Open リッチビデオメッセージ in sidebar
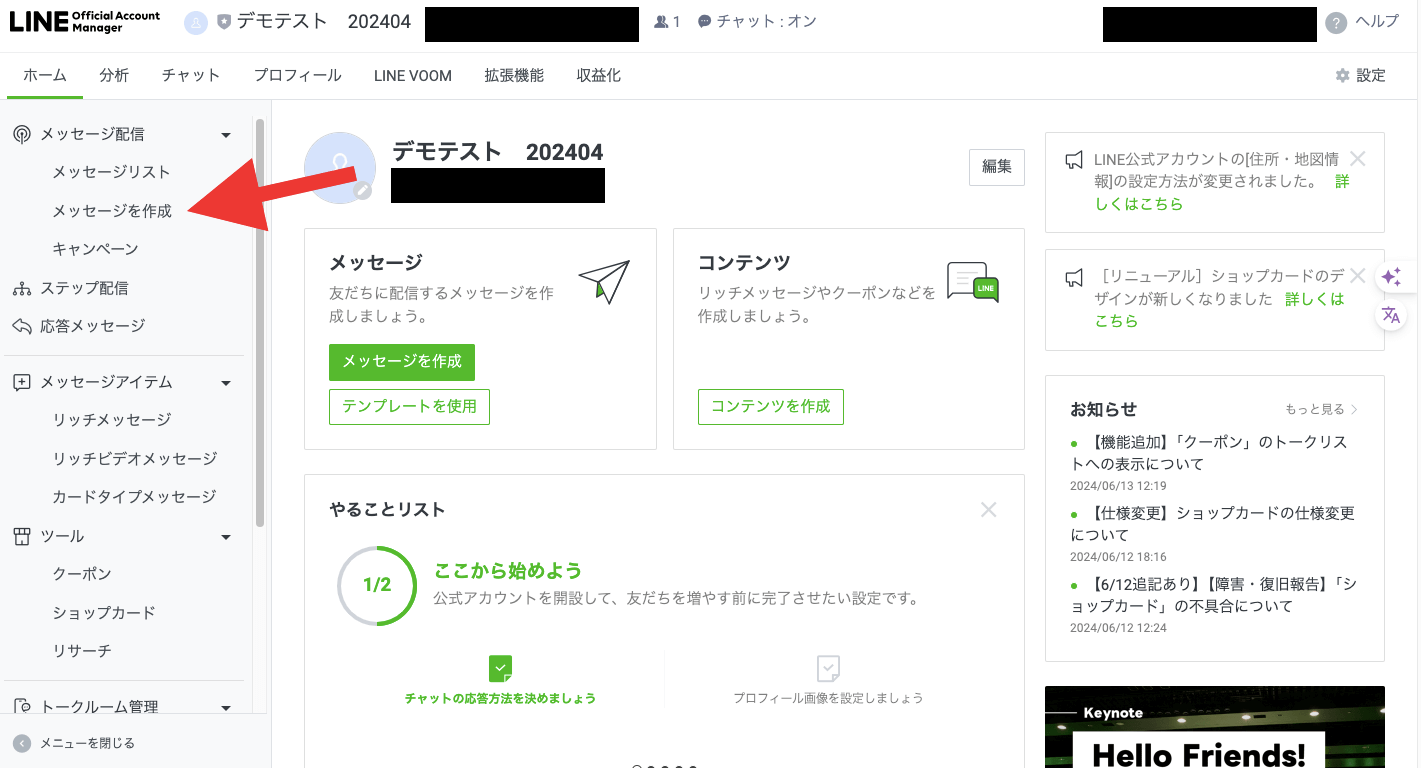 135,459
